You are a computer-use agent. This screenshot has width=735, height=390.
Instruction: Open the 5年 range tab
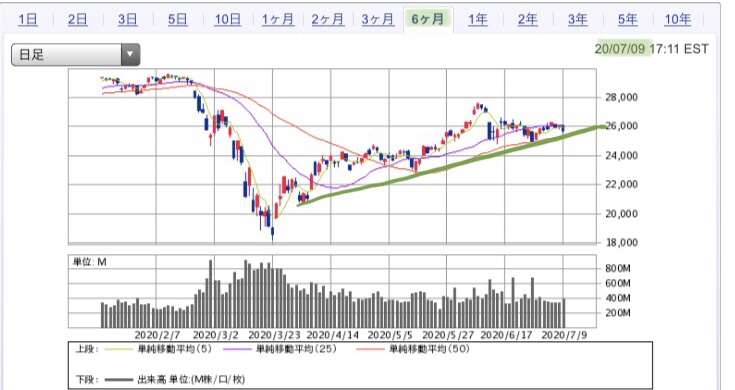[x=627, y=19]
